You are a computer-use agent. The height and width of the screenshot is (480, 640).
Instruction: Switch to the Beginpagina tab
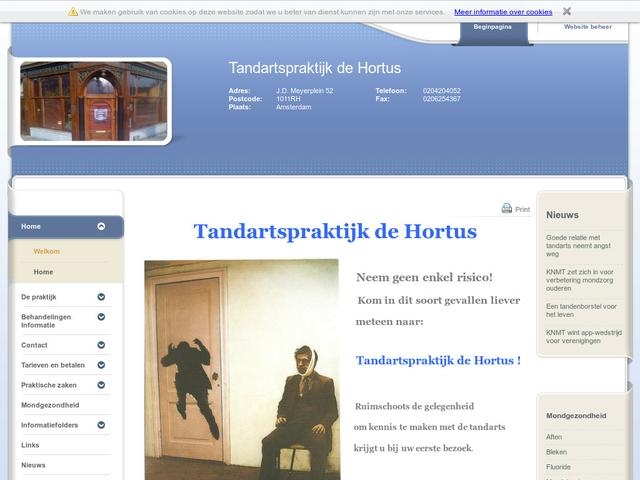pos(492,27)
